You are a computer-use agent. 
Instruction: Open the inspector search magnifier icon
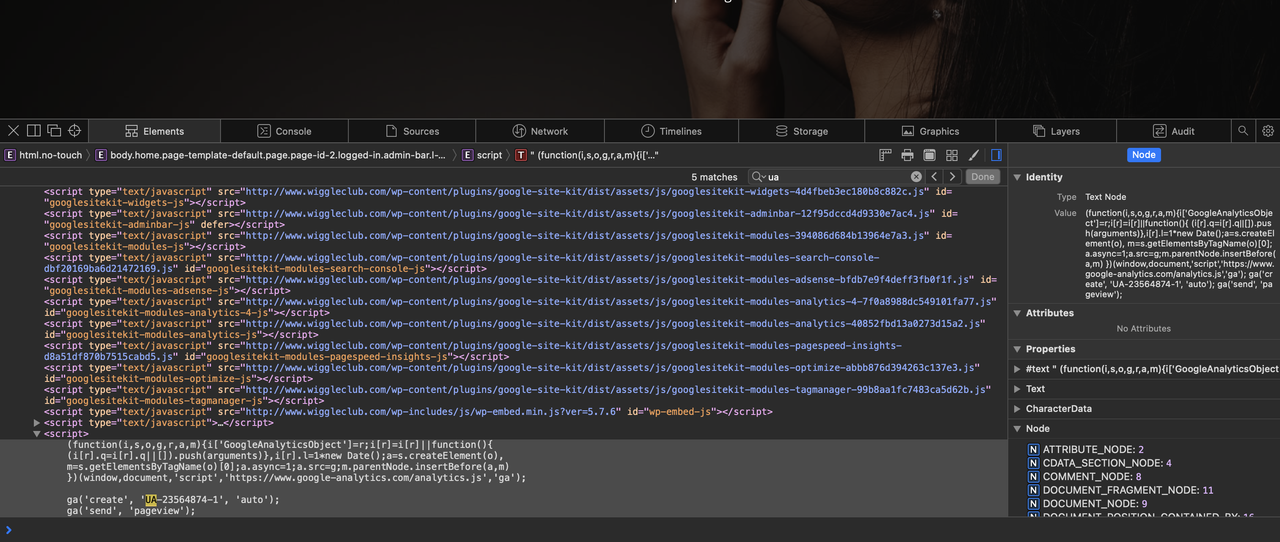(x=1243, y=131)
